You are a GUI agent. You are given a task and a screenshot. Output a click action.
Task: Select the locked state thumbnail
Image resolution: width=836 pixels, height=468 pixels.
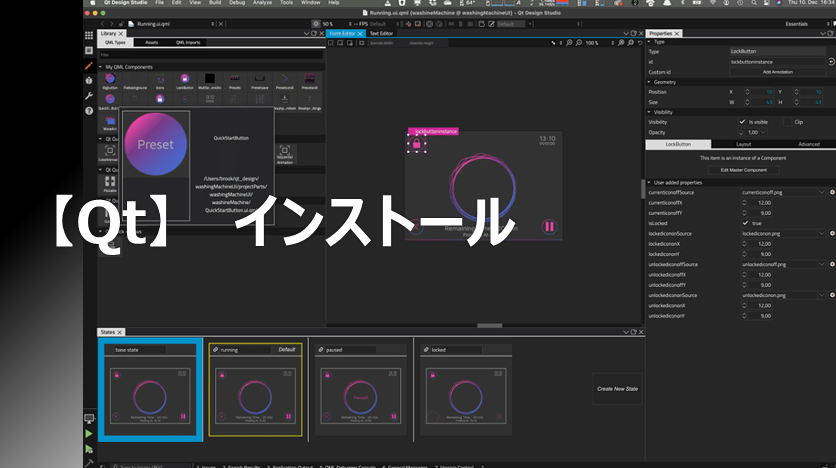pyautogui.click(x=465, y=397)
